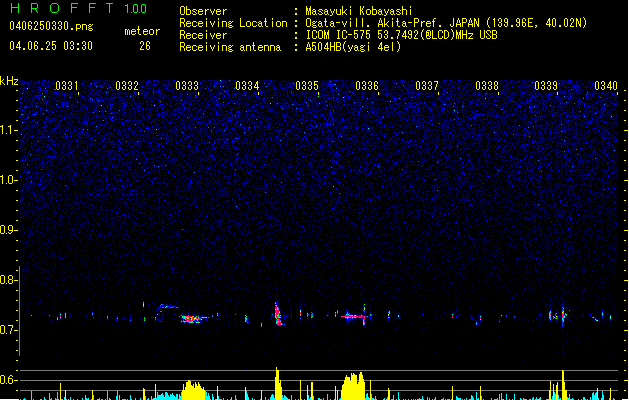The width and height of the screenshot is (629, 400).
Task: Click the wide yellow power burst near 0336
Action: 353,386
